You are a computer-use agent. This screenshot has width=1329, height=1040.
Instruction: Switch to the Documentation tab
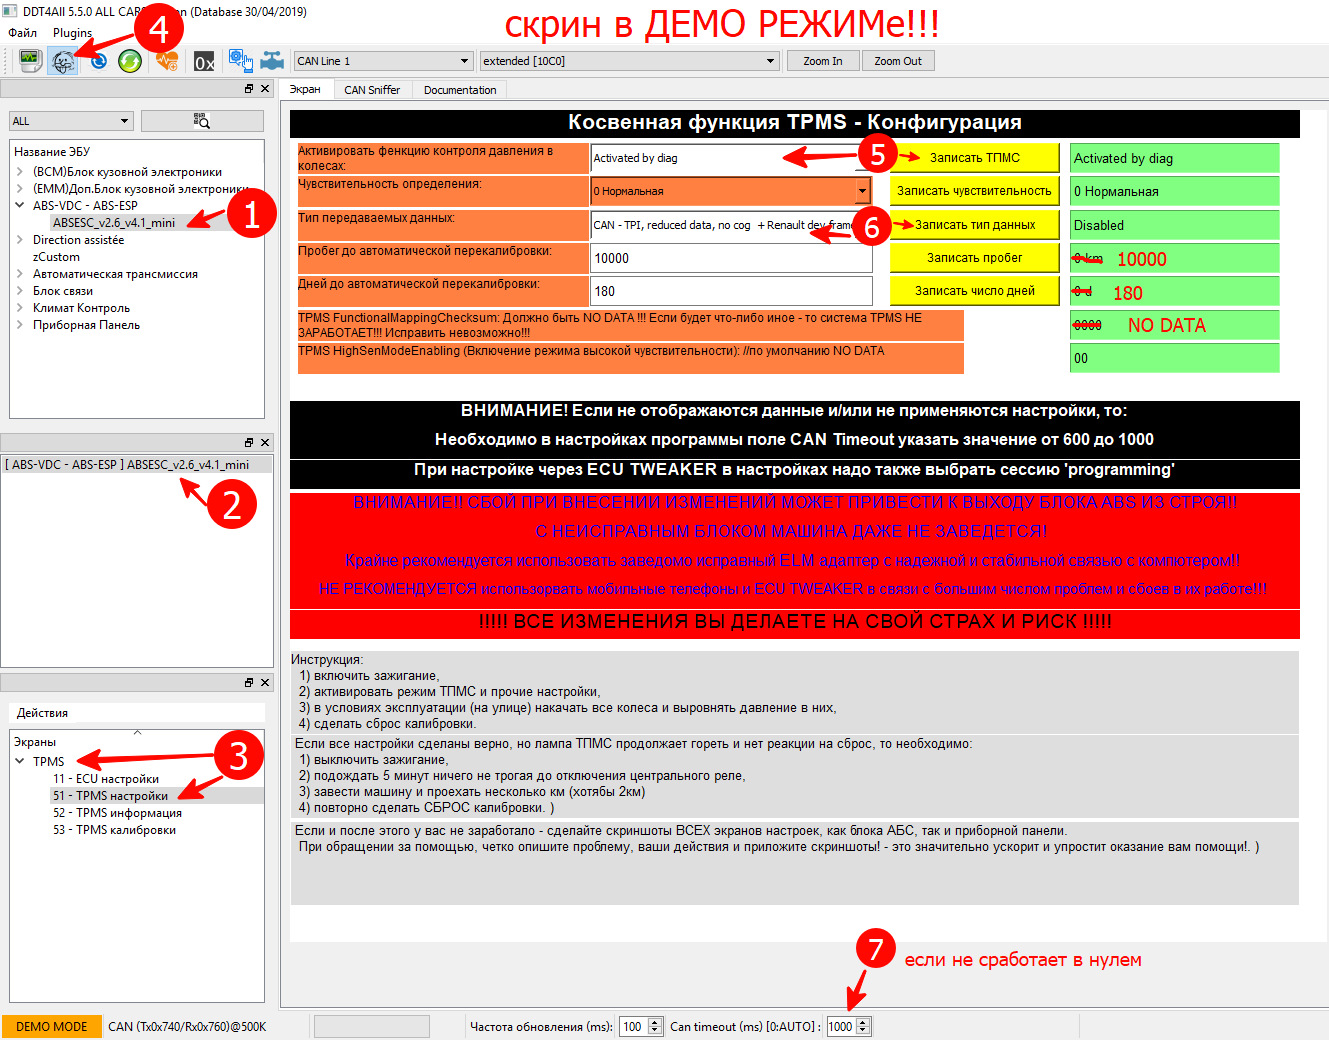tap(460, 90)
